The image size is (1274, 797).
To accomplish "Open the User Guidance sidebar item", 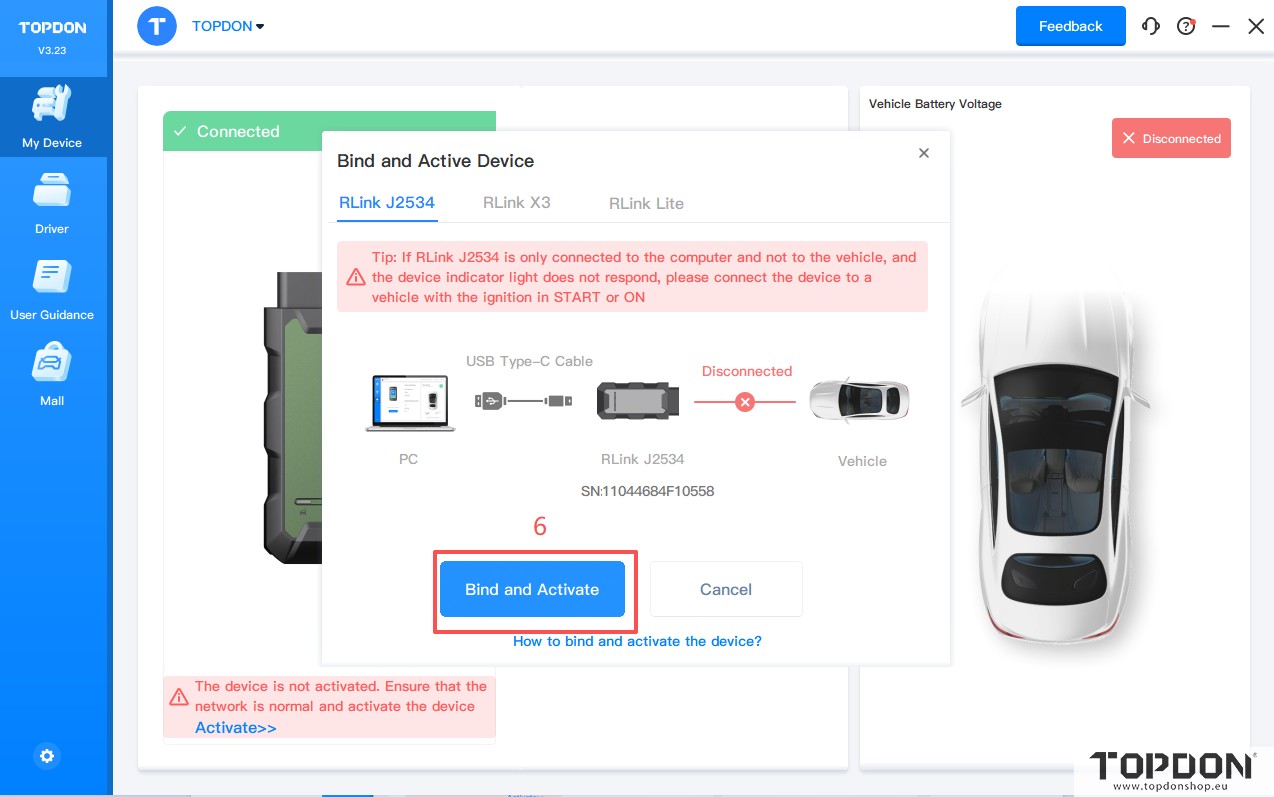I will (52, 290).
